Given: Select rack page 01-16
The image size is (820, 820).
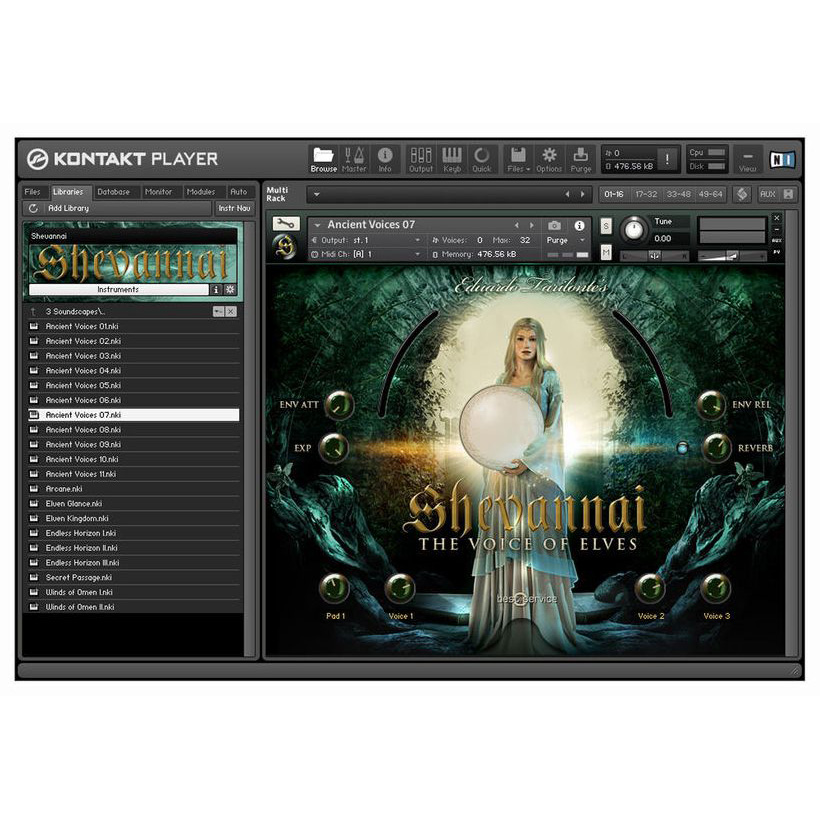Looking at the screenshot, I should 614,194.
